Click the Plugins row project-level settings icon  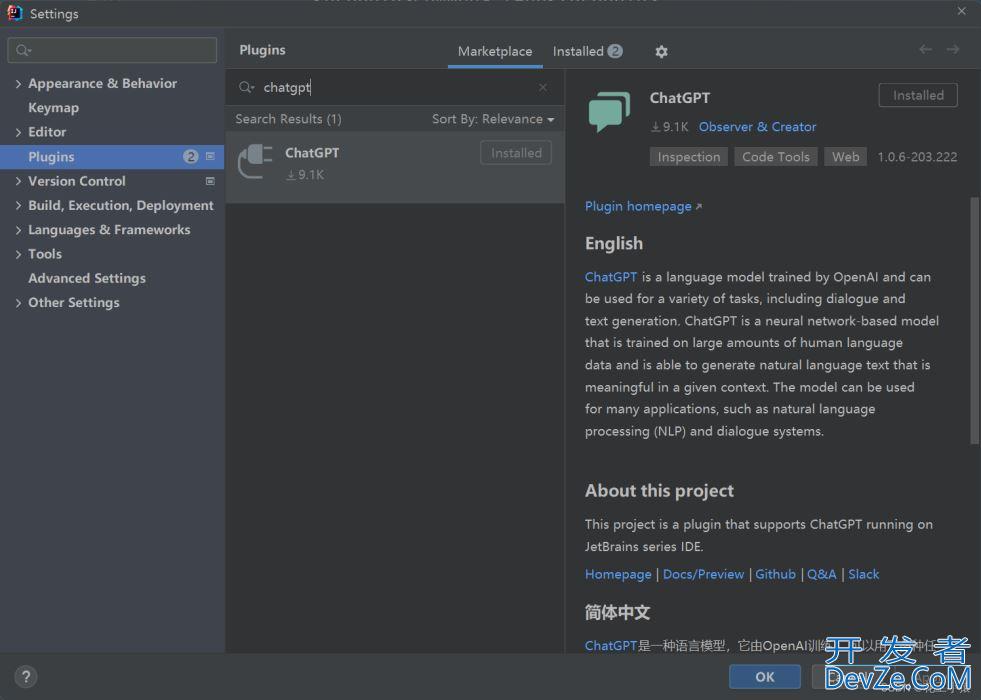[x=210, y=156]
